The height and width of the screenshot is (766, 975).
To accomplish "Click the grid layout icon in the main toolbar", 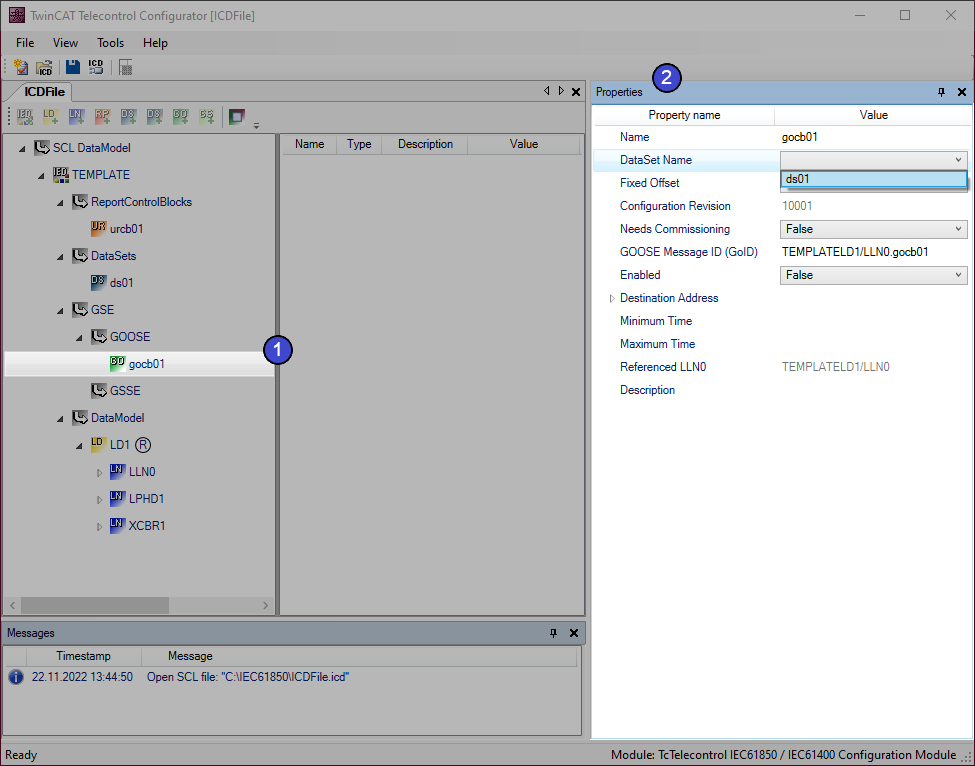I will click(x=126, y=67).
